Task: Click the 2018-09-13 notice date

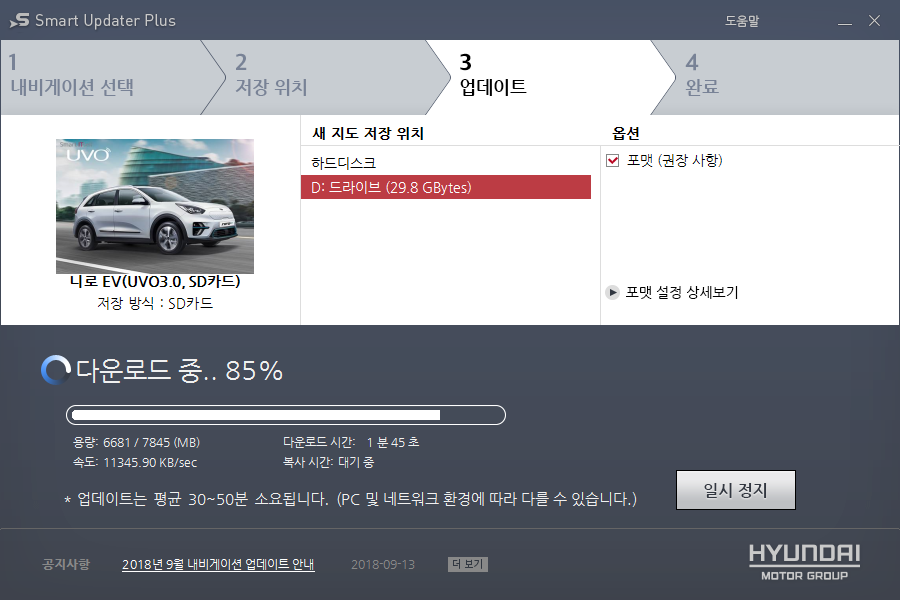Action: click(383, 564)
